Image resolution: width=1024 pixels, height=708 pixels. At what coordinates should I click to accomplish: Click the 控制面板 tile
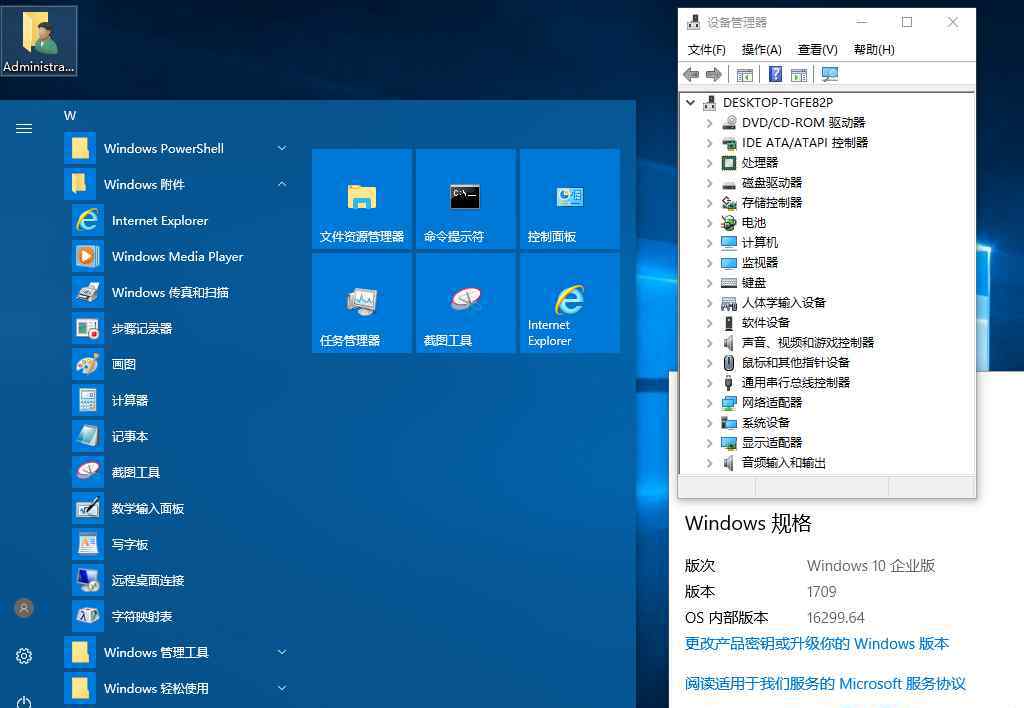[x=569, y=199]
